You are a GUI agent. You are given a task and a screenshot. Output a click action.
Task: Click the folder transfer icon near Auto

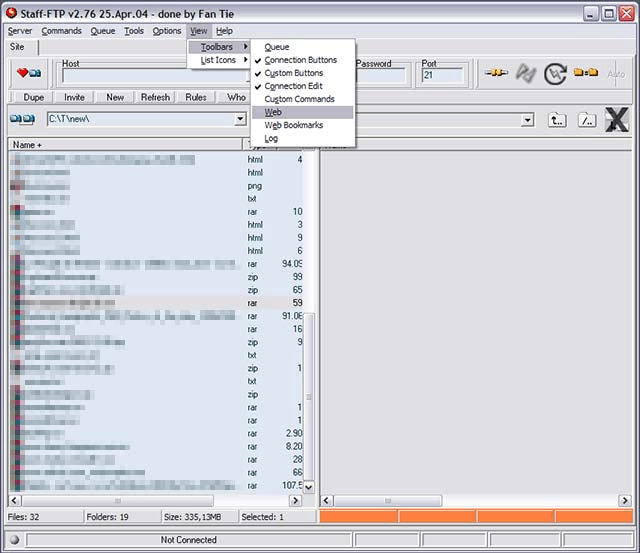(x=585, y=74)
